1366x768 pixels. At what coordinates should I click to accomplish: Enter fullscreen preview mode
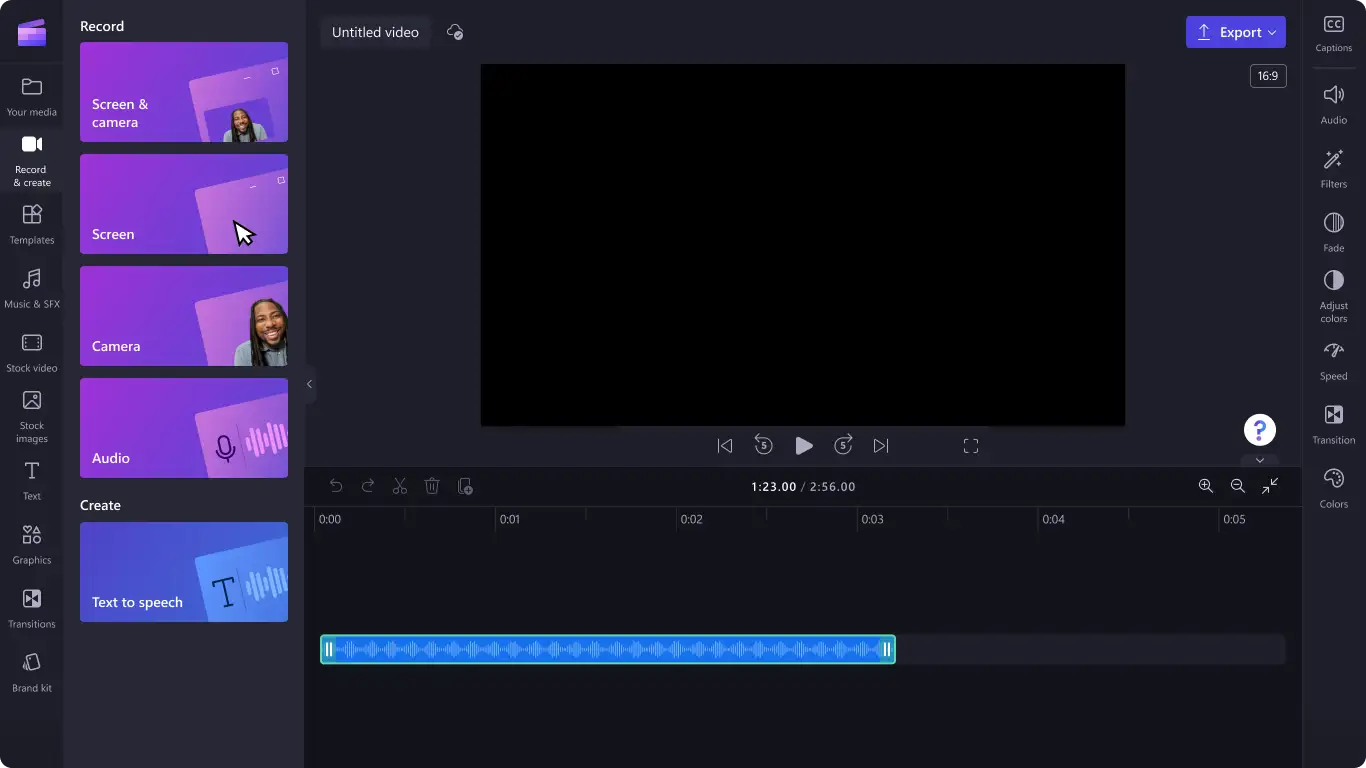[x=971, y=446]
